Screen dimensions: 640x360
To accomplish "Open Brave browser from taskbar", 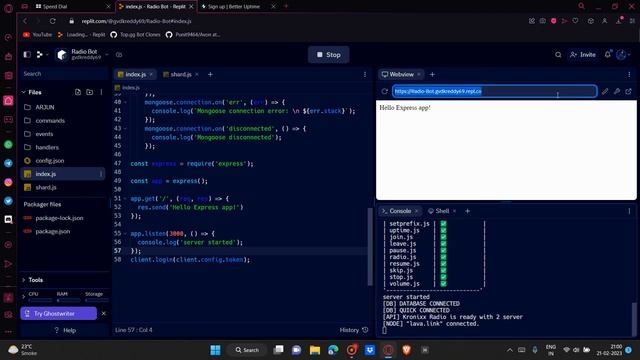I will 406,350.
